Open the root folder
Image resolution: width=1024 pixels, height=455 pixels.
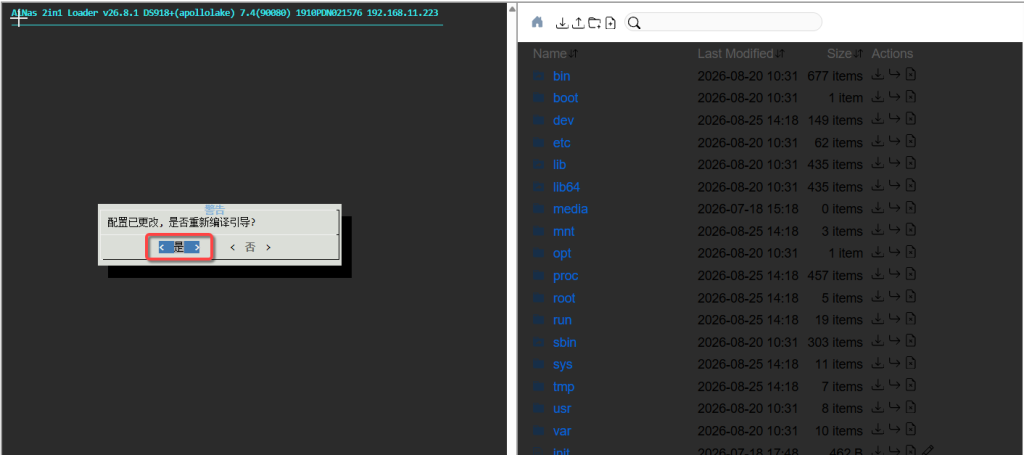click(x=564, y=298)
